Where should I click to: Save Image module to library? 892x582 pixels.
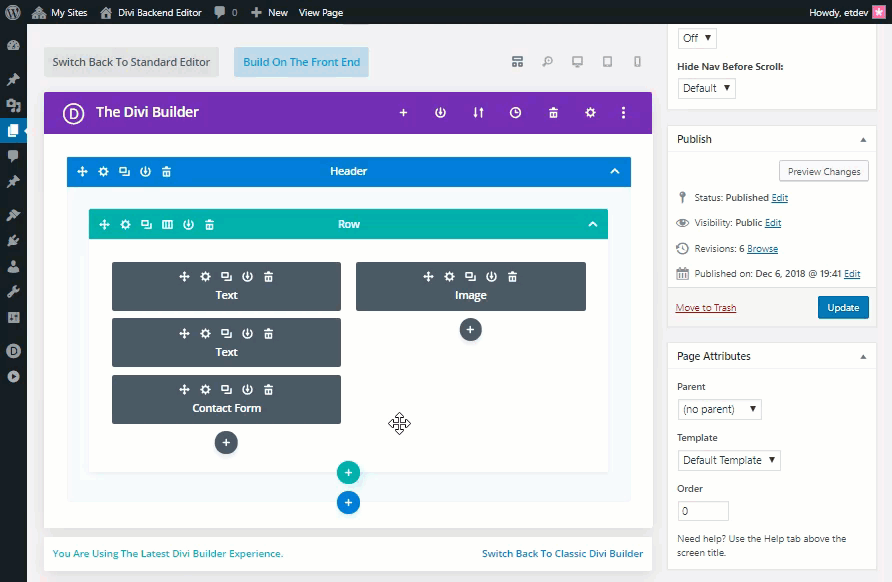point(492,276)
